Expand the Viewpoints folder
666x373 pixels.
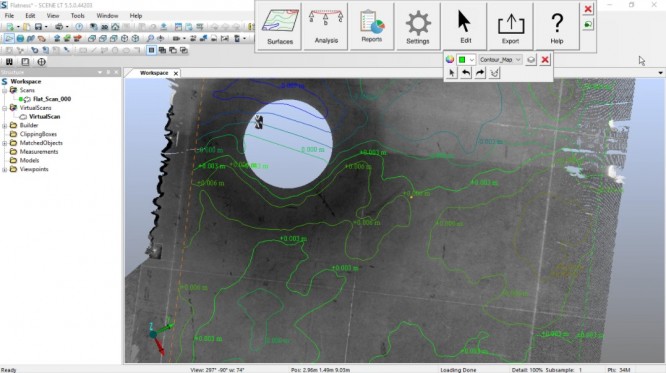[x=5, y=170]
